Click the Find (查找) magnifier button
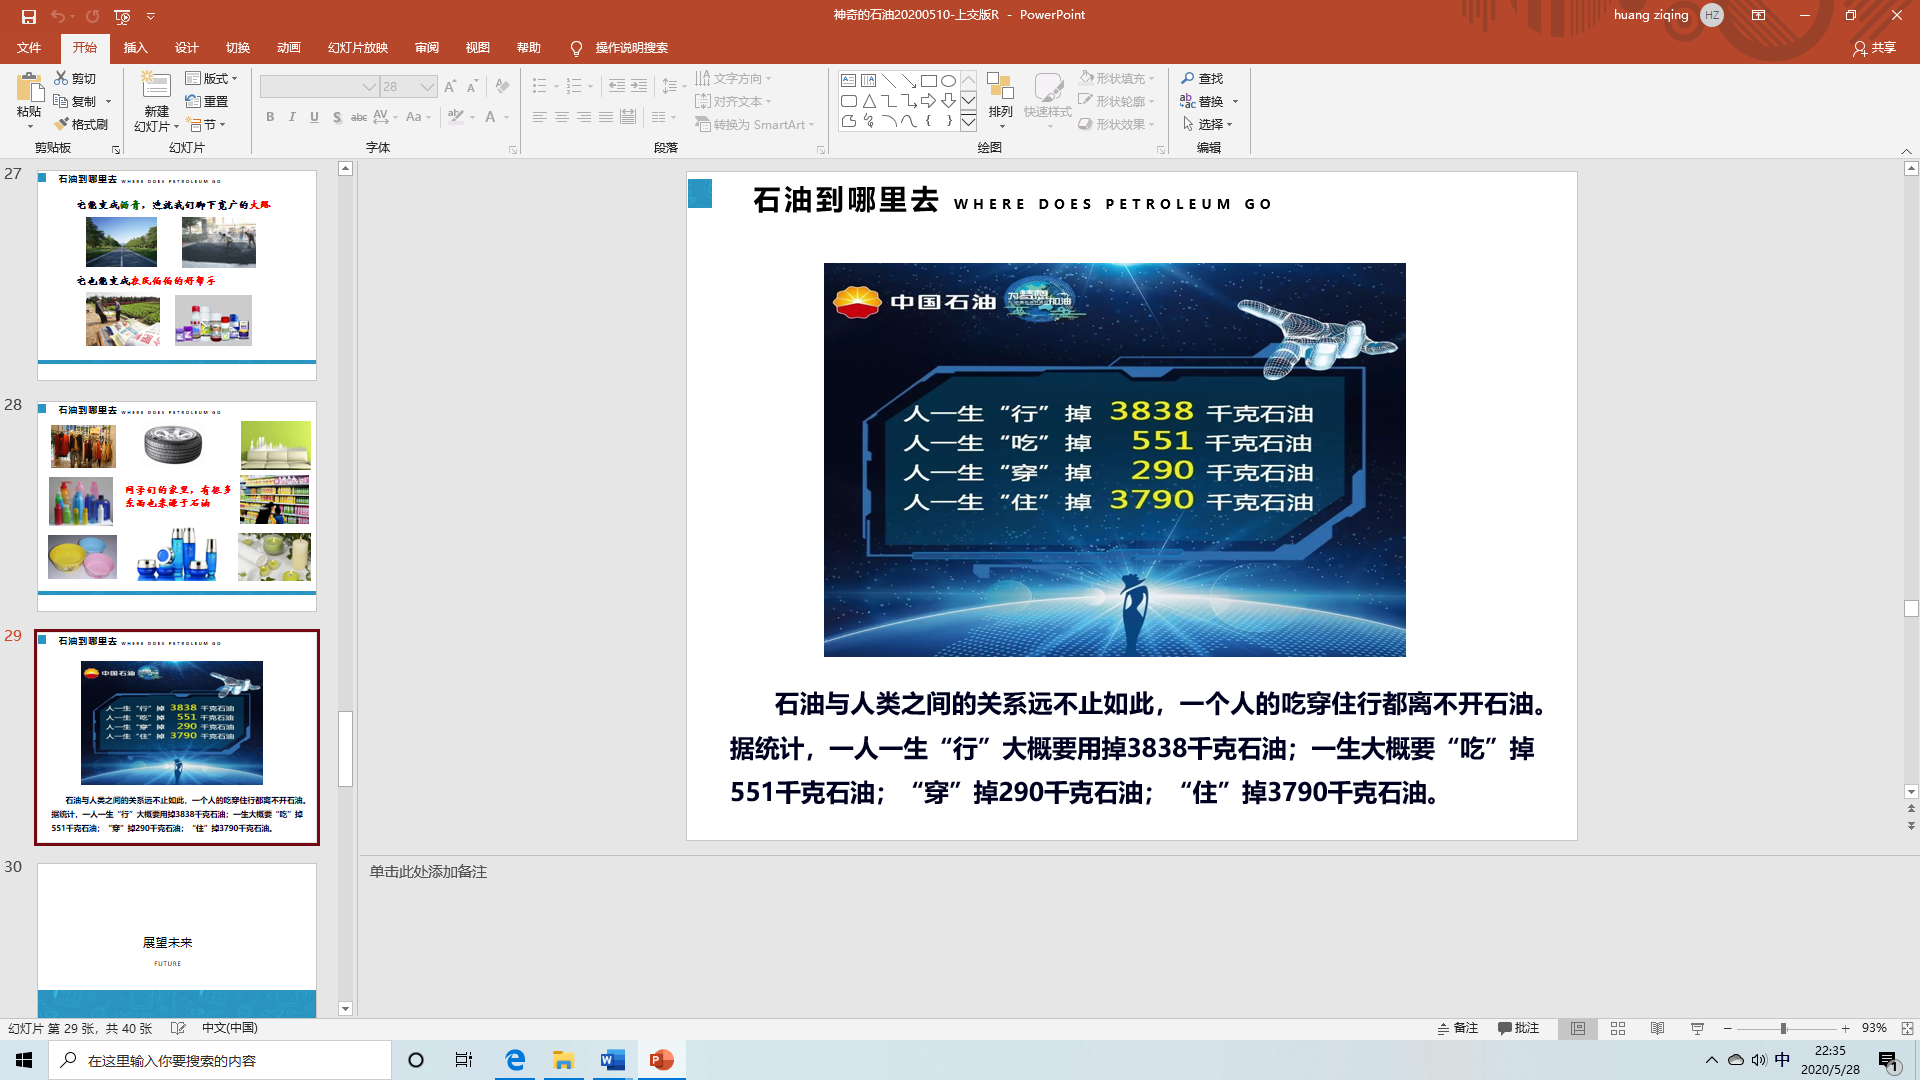 click(x=1202, y=78)
